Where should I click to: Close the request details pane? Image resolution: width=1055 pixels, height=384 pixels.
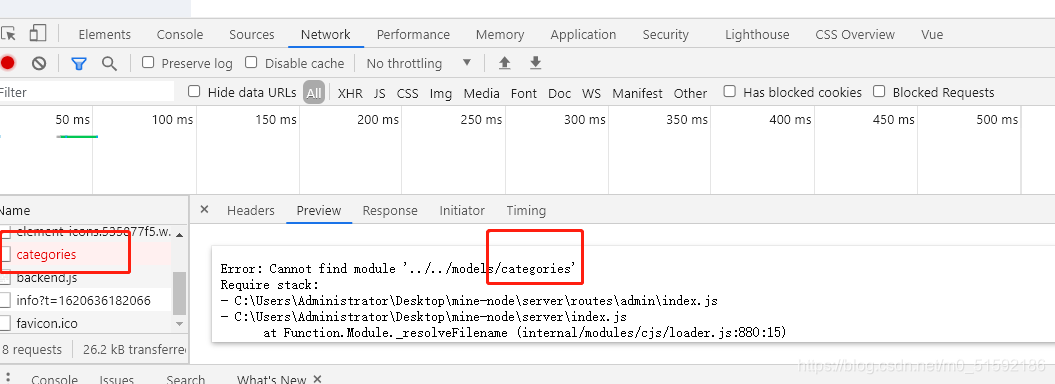point(205,210)
